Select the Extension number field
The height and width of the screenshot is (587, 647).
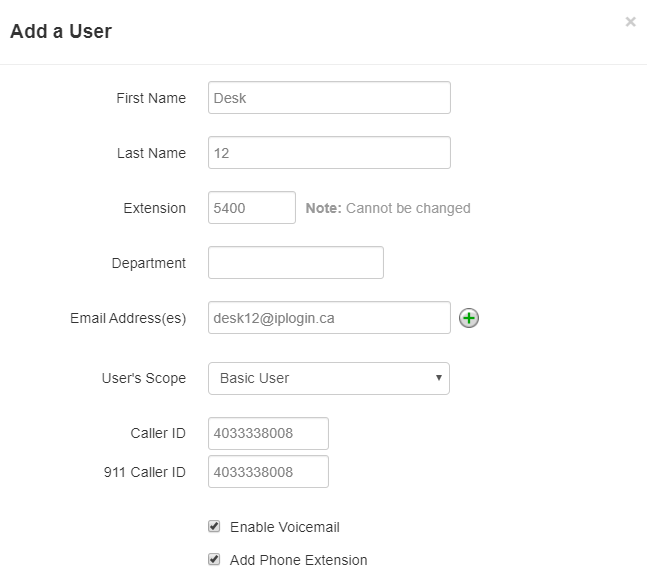[x=251, y=208]
